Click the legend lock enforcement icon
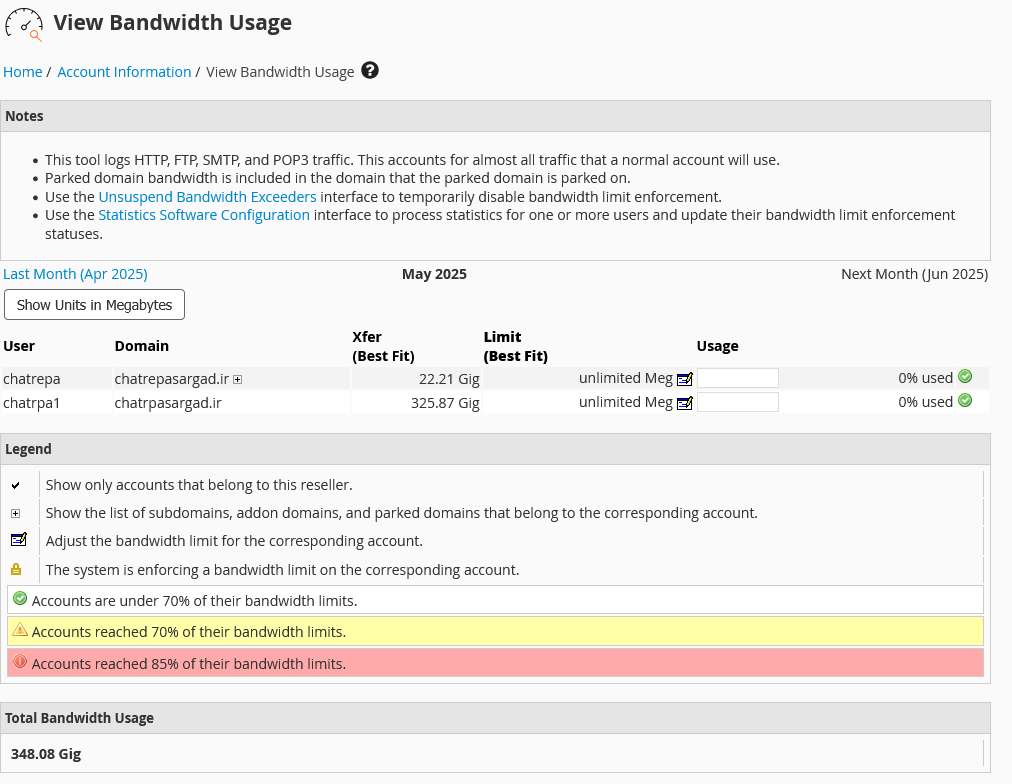 tap(15, 570)
